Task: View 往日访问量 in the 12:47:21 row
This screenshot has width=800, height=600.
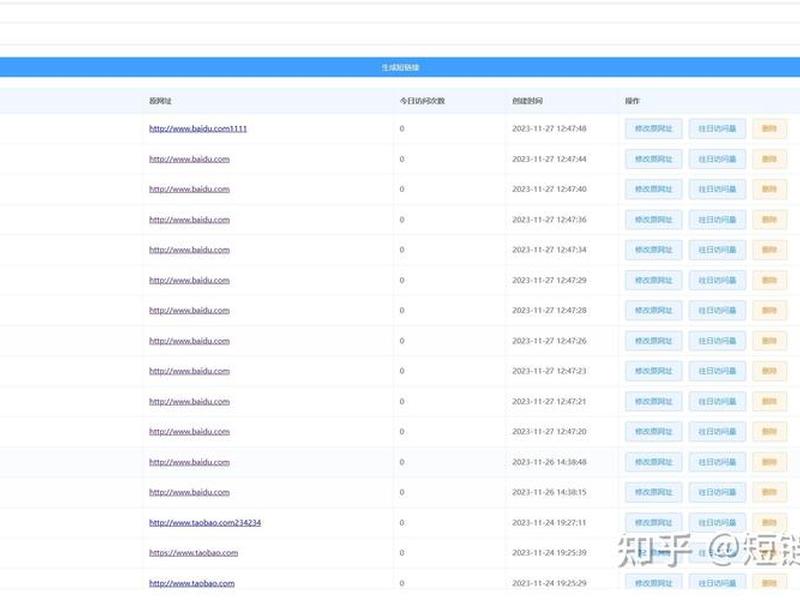Action: pos(717,402)
